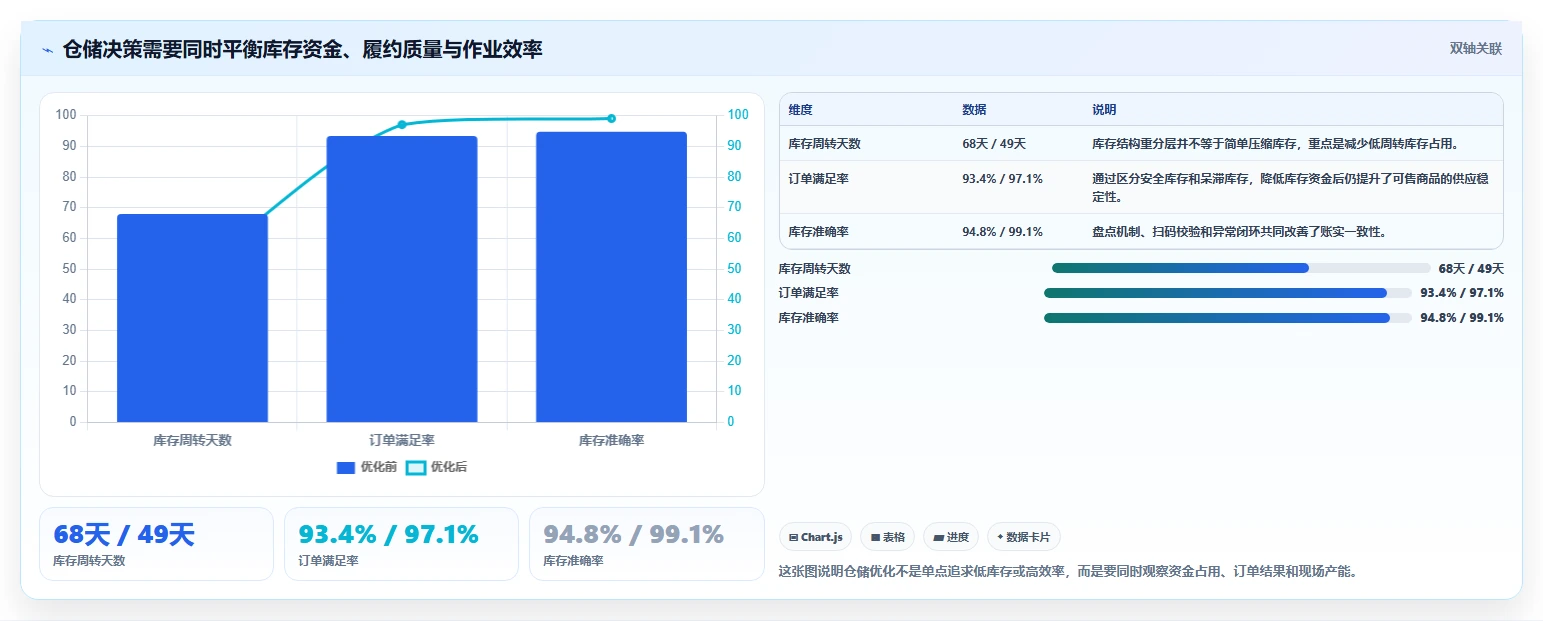Toggle the 优化前 legend swatch
The height and width of the screenshot is (621, 1543).
pyautogui.click(x=346, y=468)
